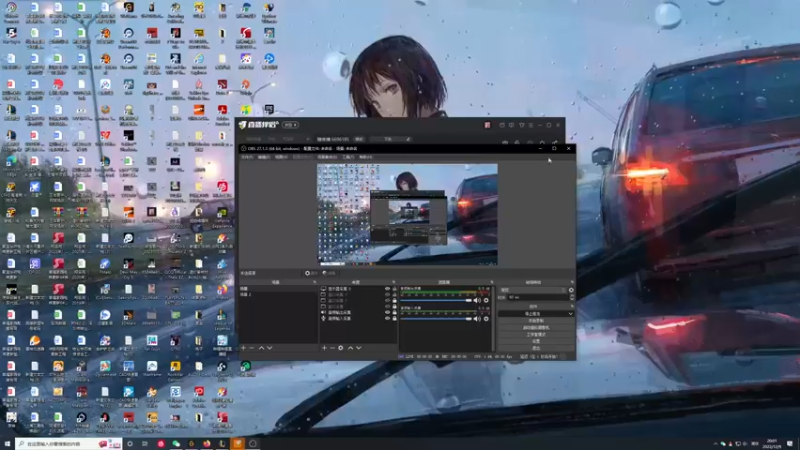Open the arrow menu beside Stop Streaming
800x450 pixels.
(x=570, y=314)
